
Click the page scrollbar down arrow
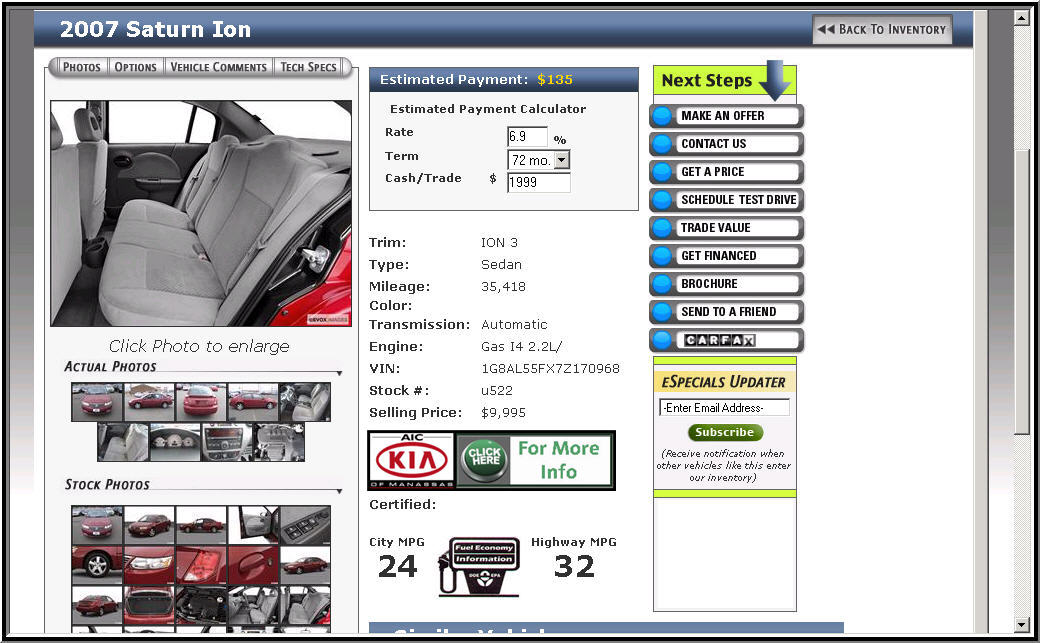tap(1022, 624)
